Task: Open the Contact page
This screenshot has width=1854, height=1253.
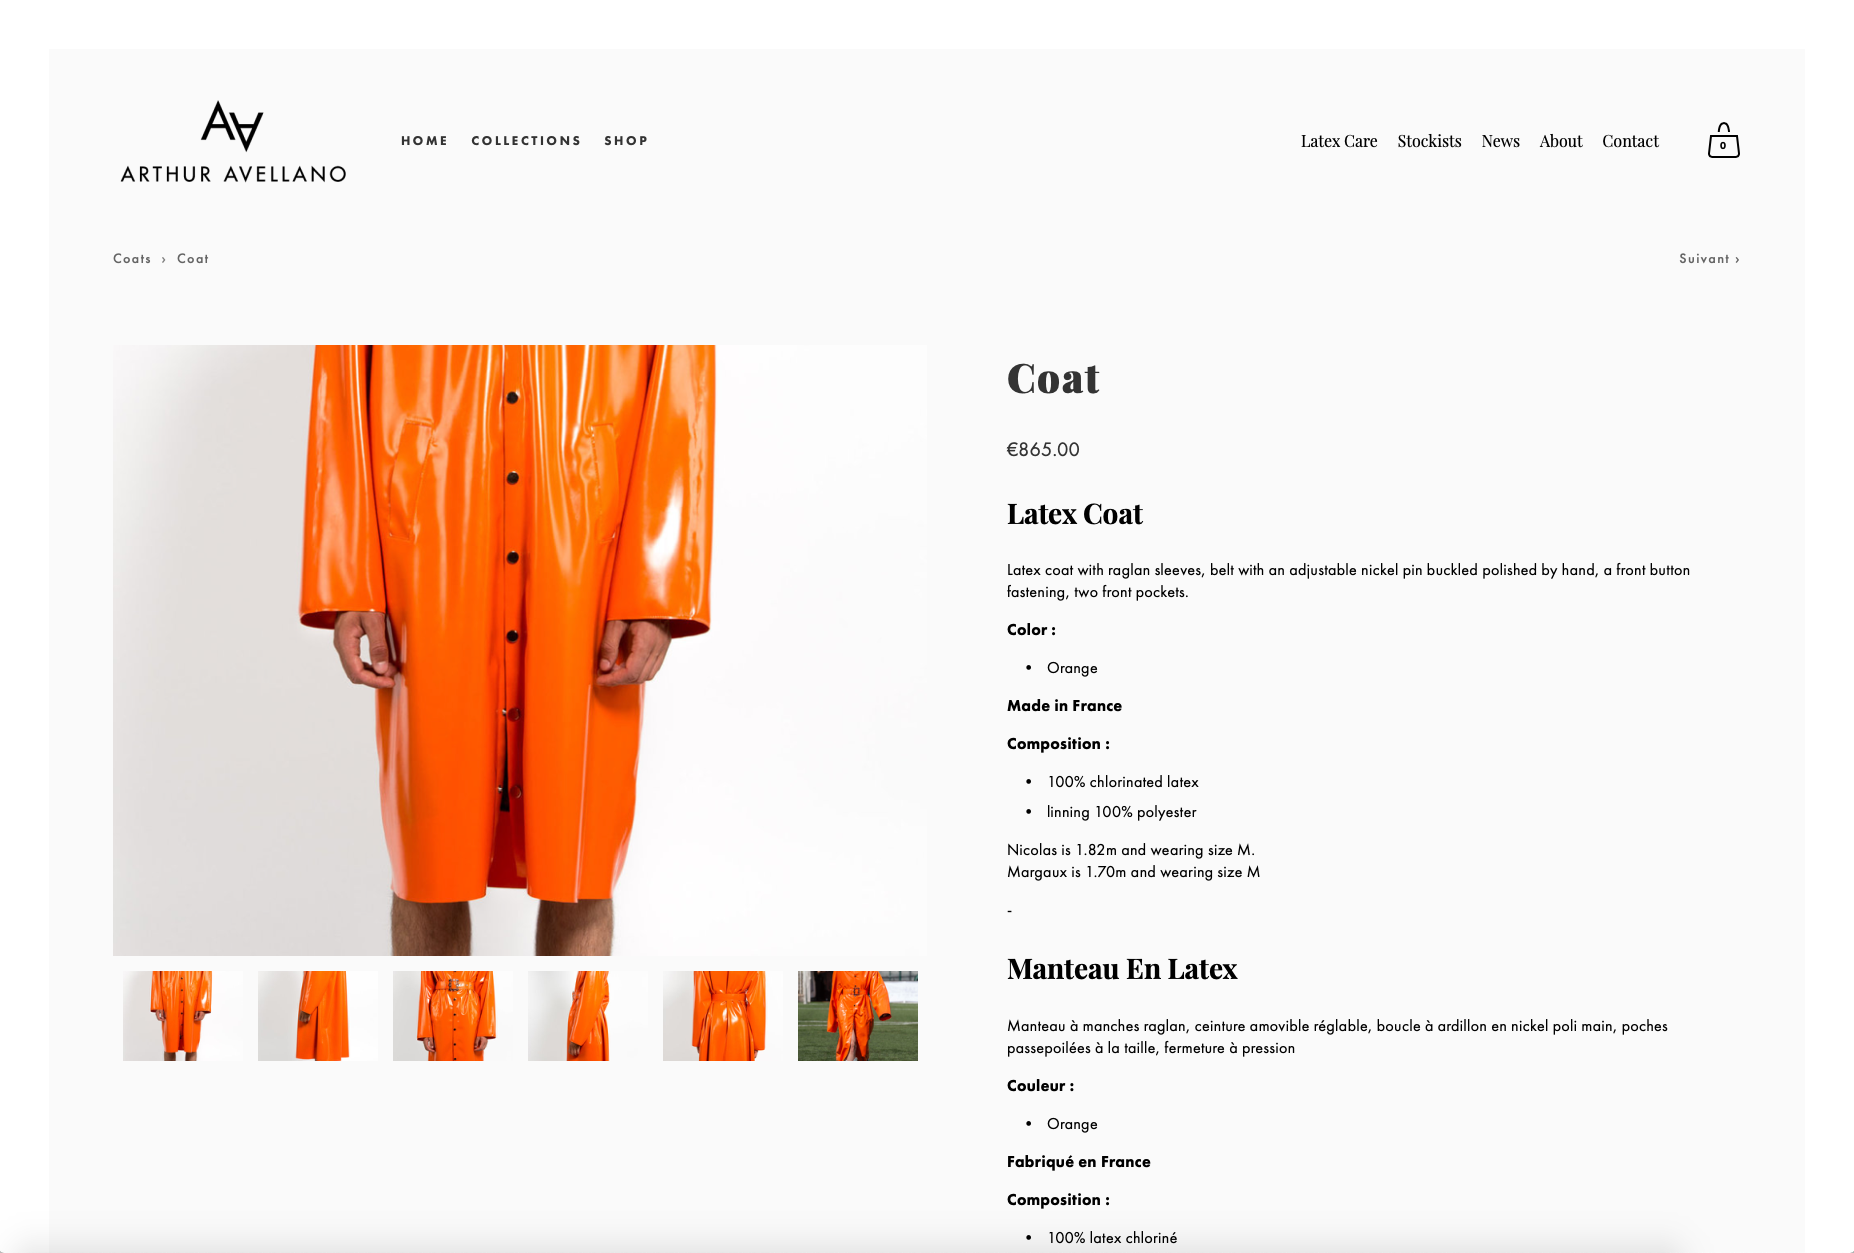Action: click(1630, 141)
